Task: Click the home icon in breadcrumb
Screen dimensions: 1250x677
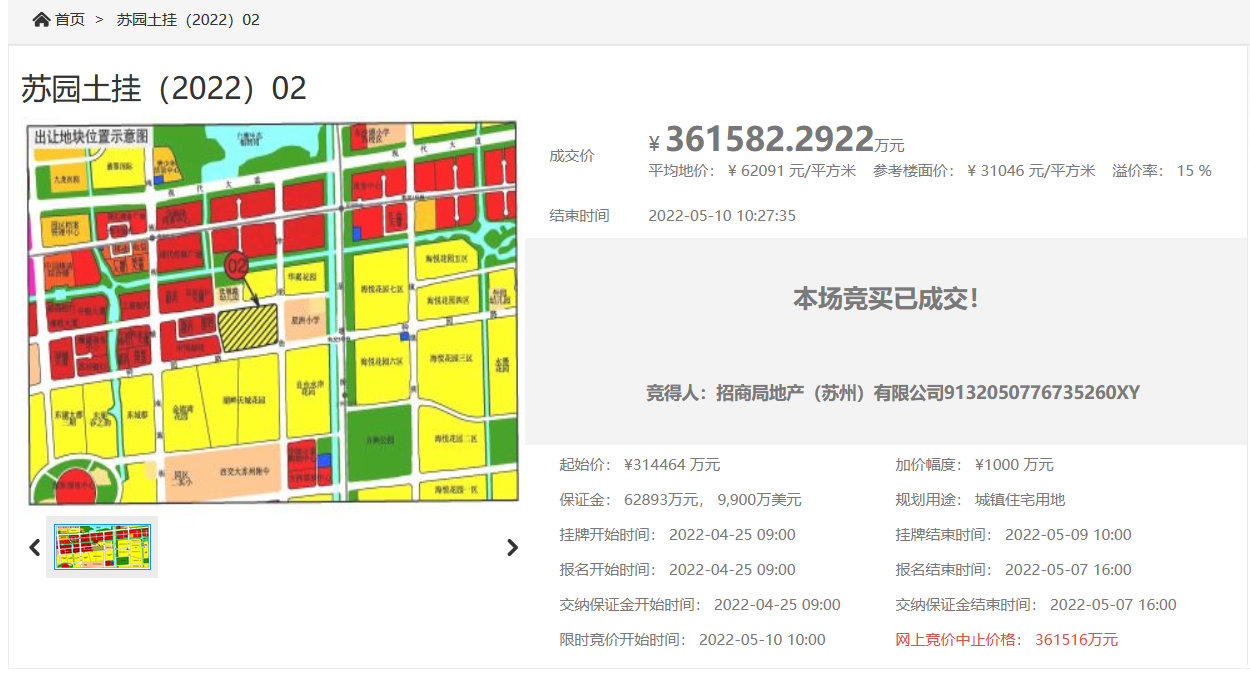Action: pyautogui.click(x=42, y=20)
